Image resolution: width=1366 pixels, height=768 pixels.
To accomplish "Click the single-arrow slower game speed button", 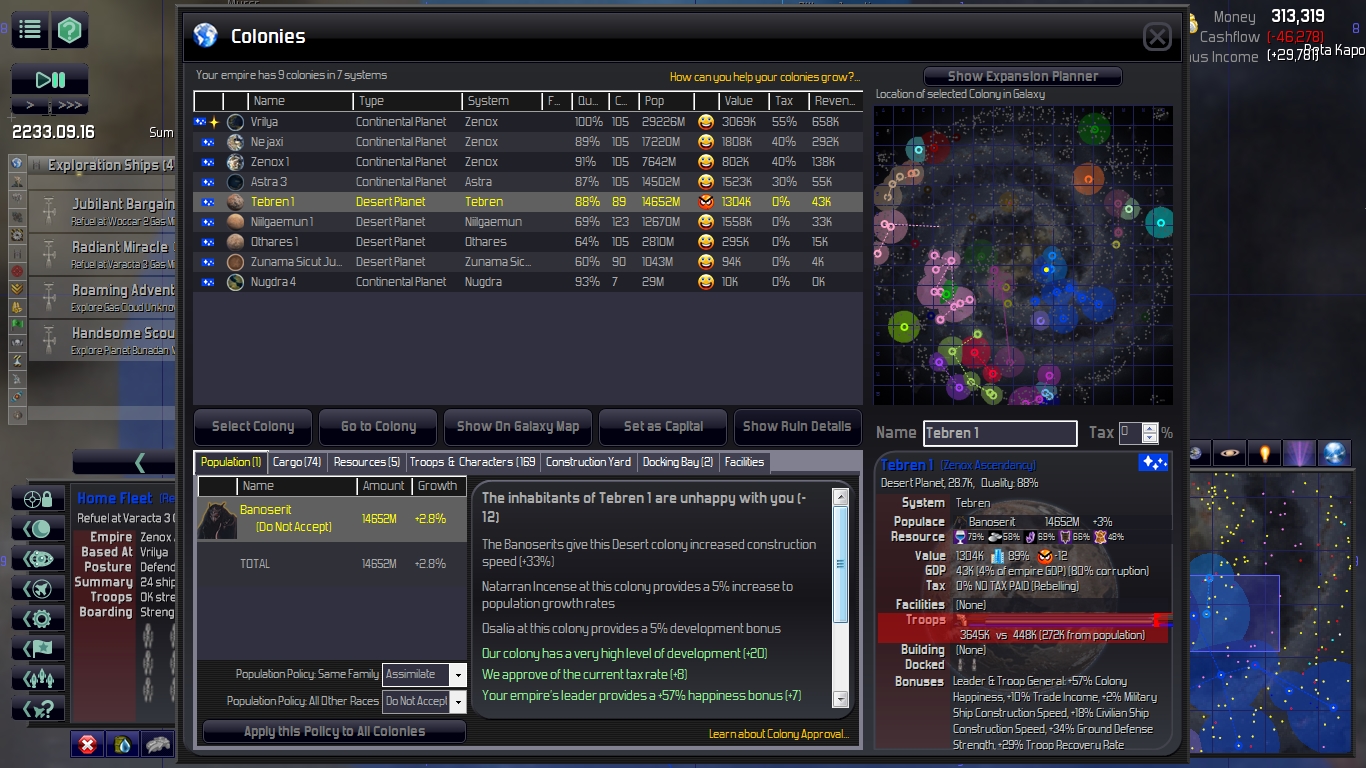I will point(31,105).
